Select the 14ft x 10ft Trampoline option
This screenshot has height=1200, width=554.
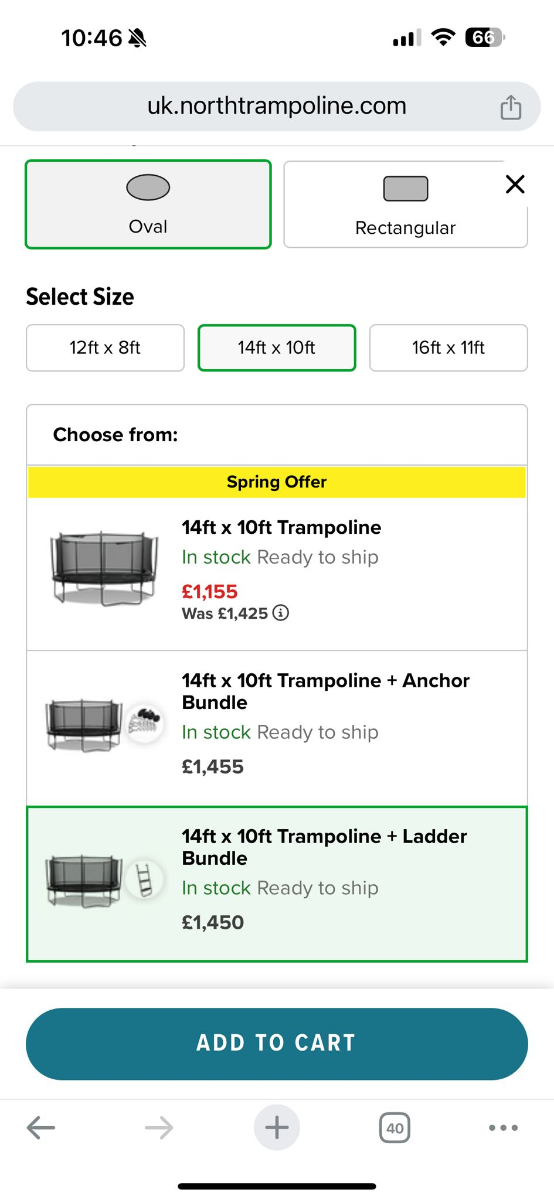[x=277, y=574]
